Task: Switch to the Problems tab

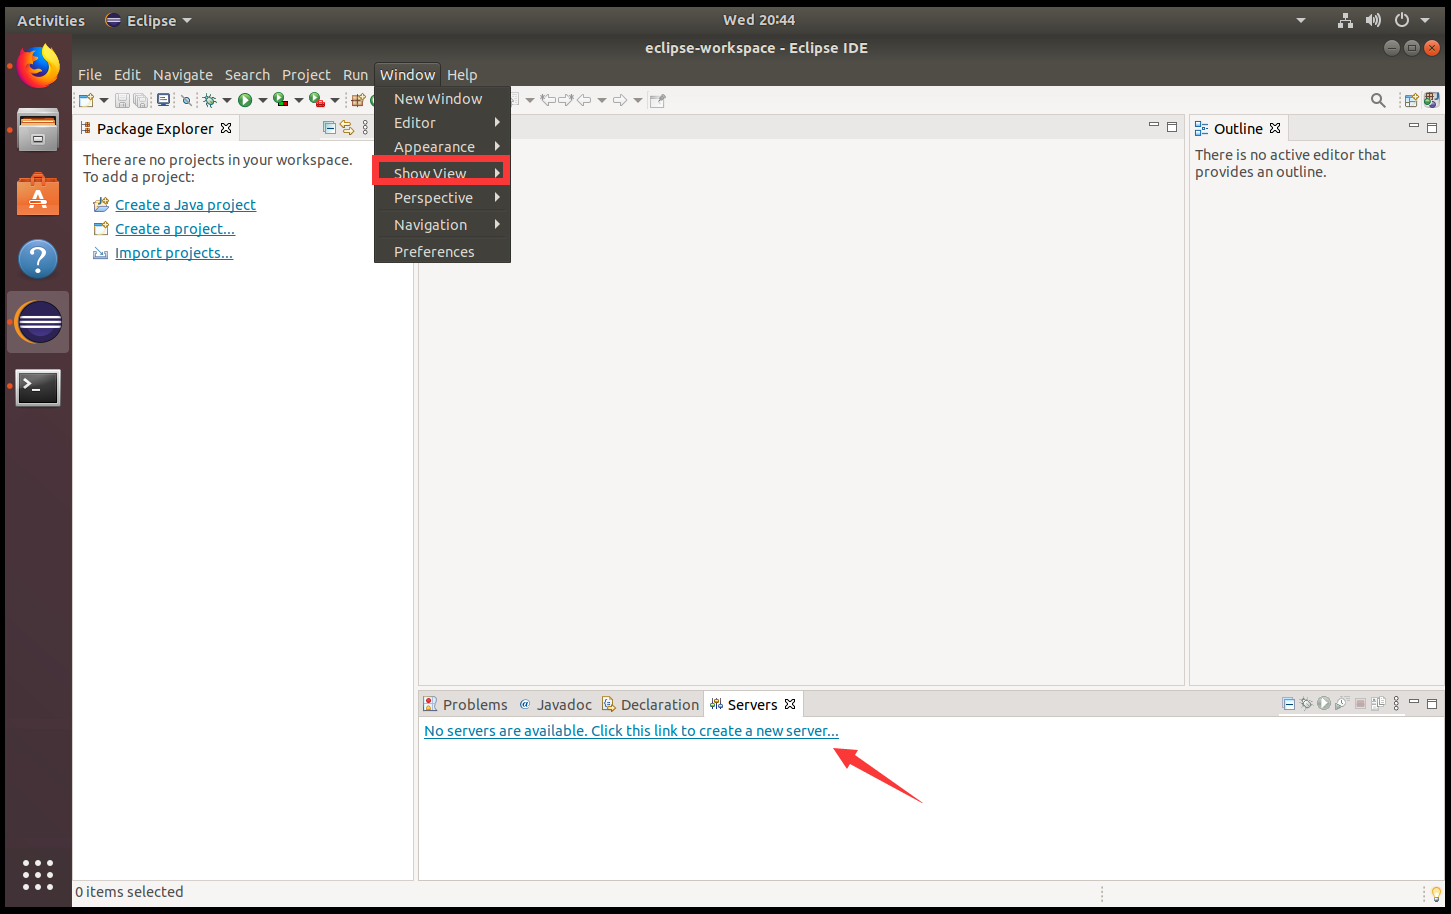Action: pos(465,704)
